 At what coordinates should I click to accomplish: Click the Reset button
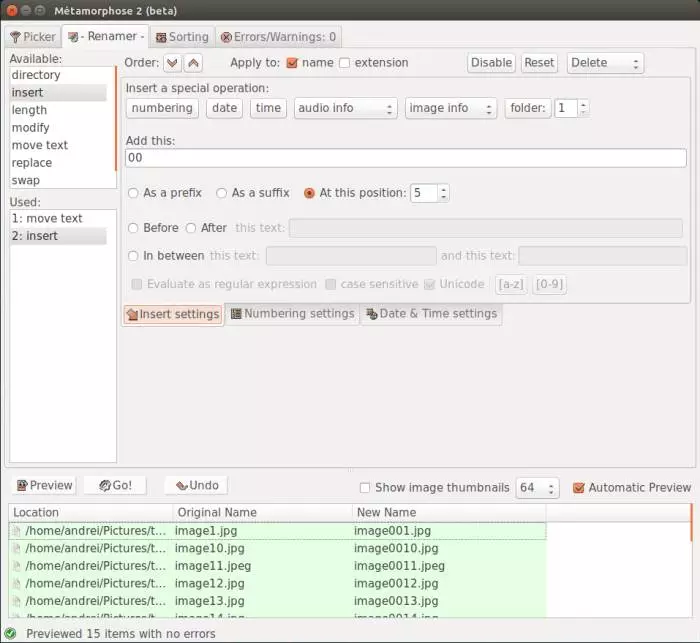coord(539,63)
